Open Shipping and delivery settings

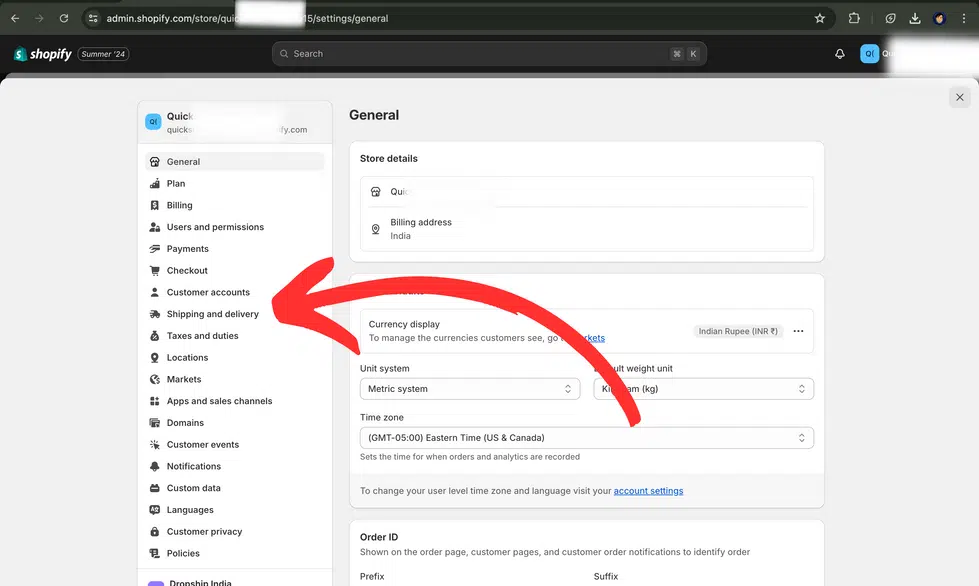(212, 313)
